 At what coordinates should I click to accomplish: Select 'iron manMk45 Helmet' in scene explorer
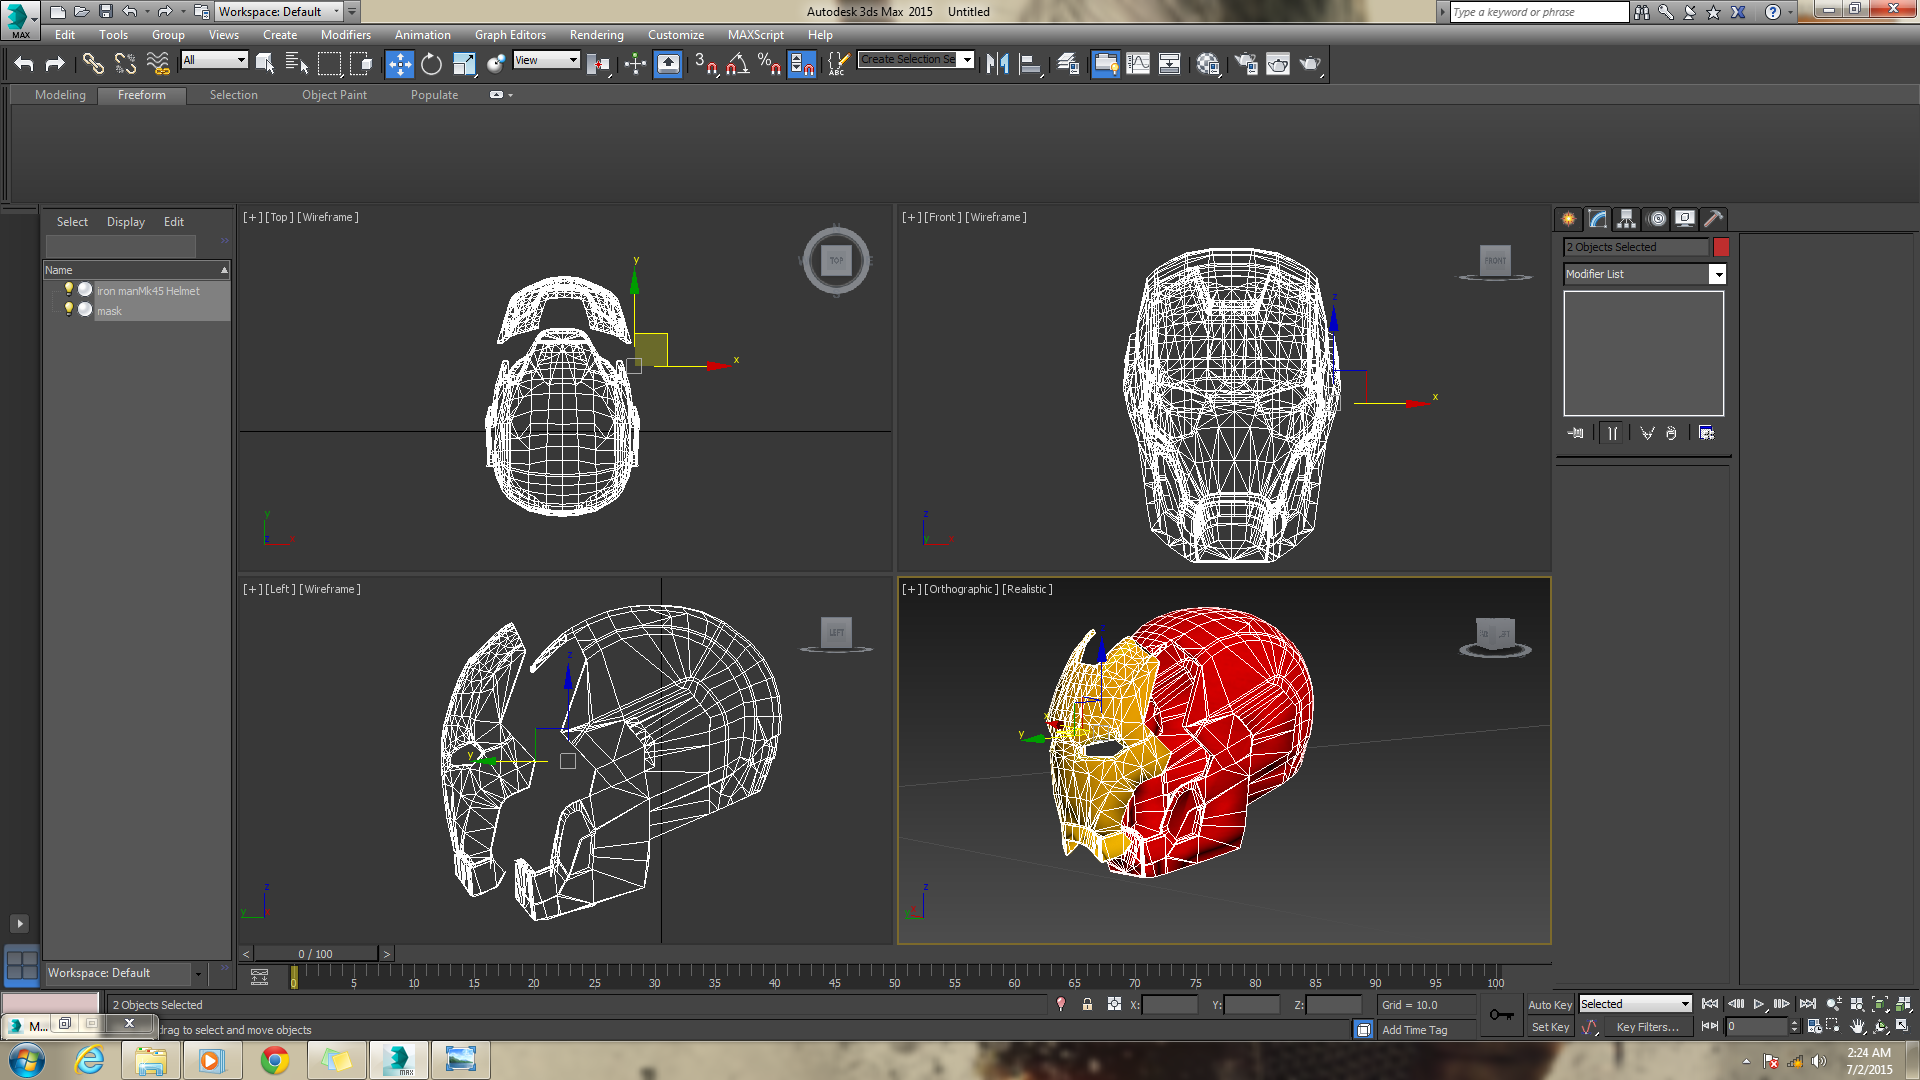tap(148, 291)
